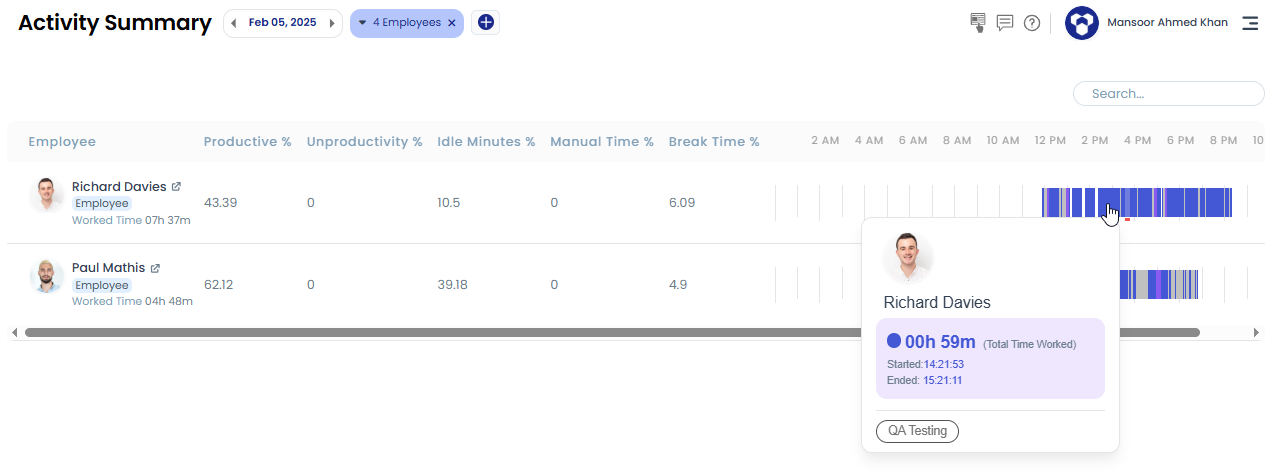Select Paul Mathis productive value 62.12
Image resolution: width=1283 pixels, height=473 pixels.
coord(219,285)
